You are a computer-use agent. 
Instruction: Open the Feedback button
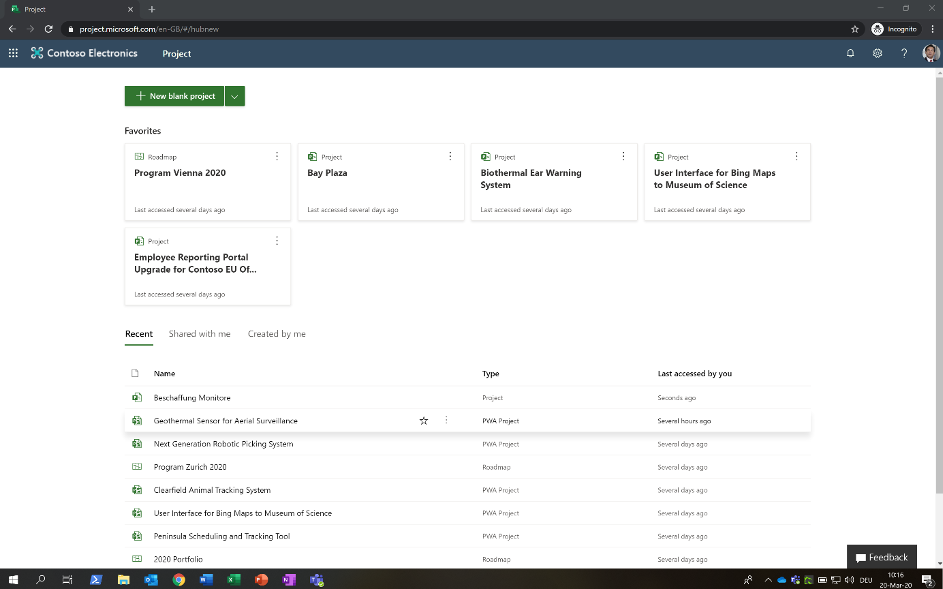[882, 557]
